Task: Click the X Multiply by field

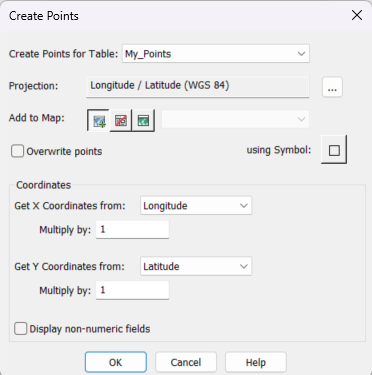Action: [132, 229]
